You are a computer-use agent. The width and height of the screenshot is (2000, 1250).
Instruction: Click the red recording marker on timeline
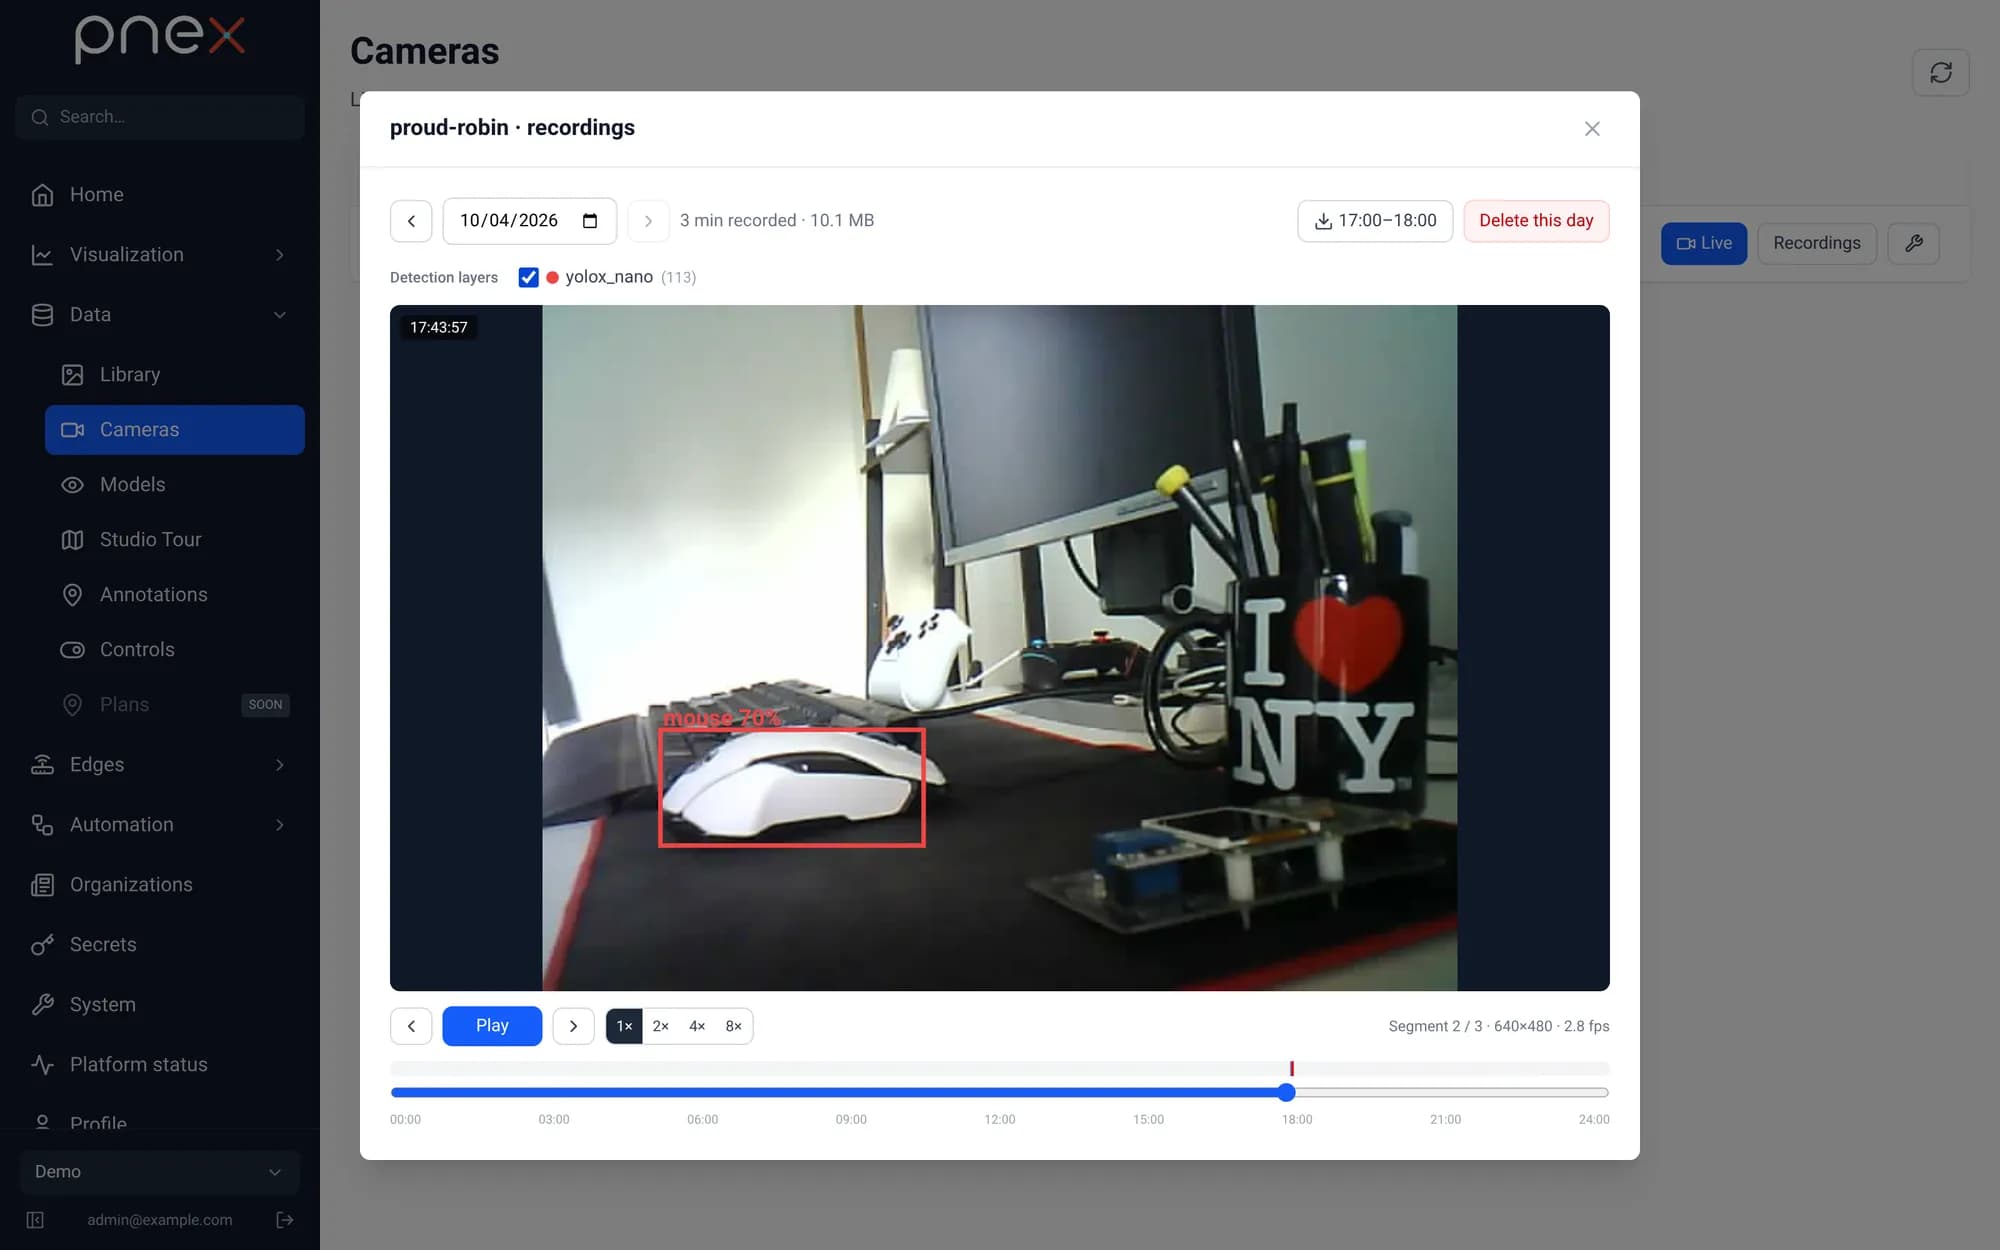tap(1292, 1068)
